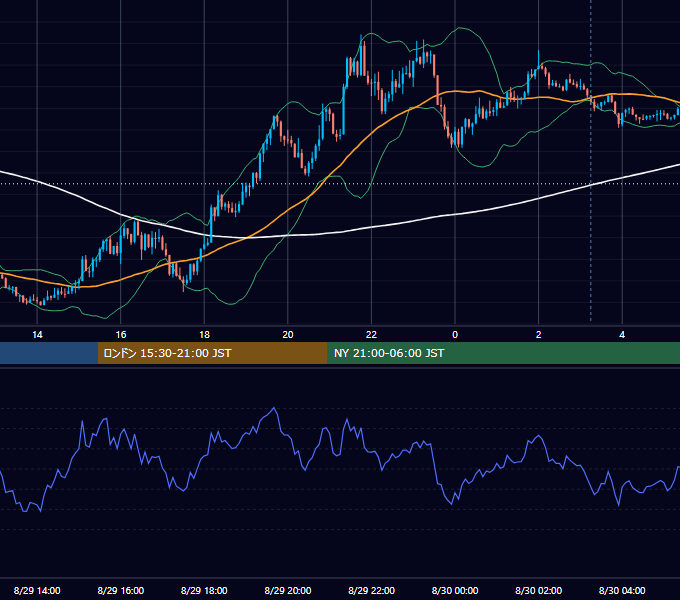Click the 8/29 20:00 label on the lower axis
Screen dimensions: 680x600
coord(288,590)
